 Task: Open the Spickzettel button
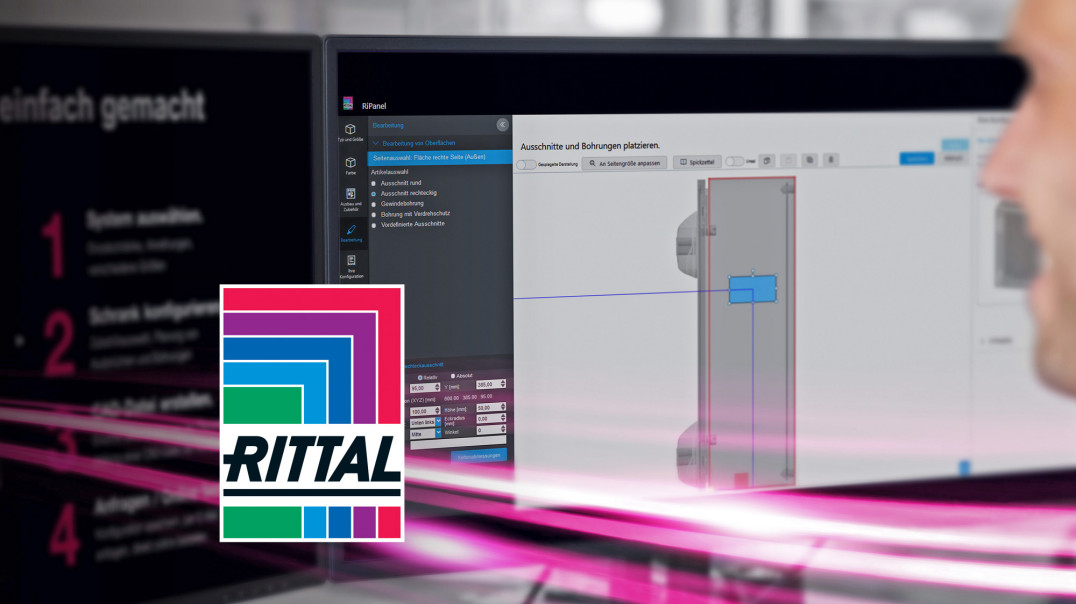point(697,162)
